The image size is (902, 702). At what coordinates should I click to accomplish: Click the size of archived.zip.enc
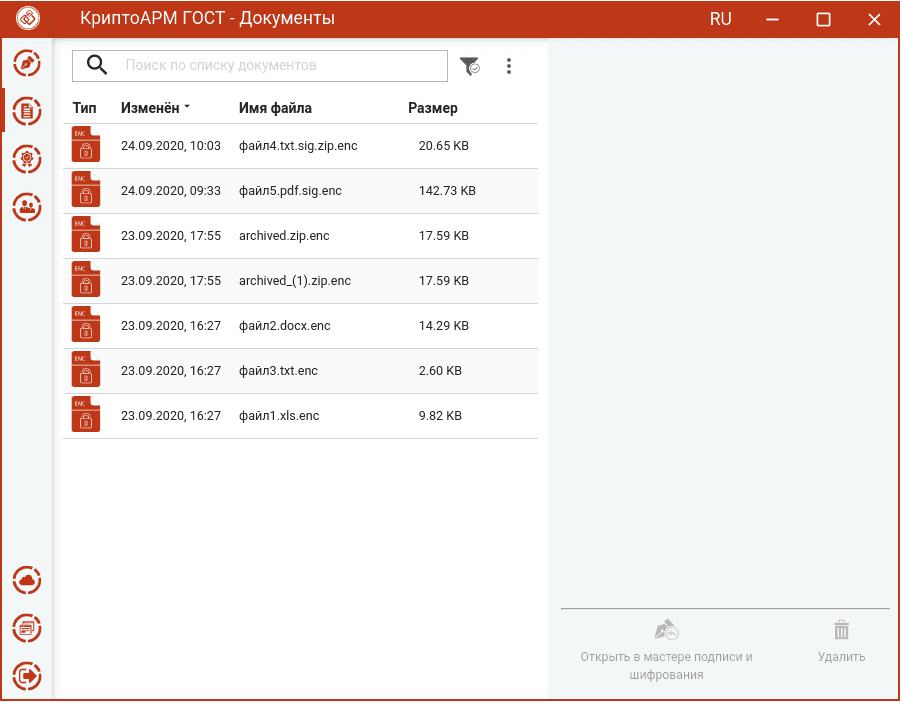pyautogui.click(x=444, y=236)
